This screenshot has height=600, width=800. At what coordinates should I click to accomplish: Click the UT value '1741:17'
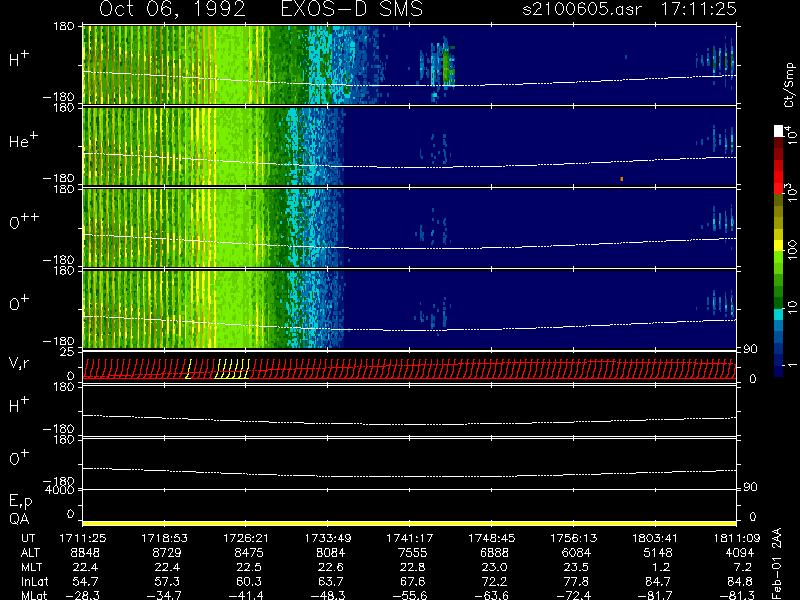pyautogui.click(x=409, y=538)
